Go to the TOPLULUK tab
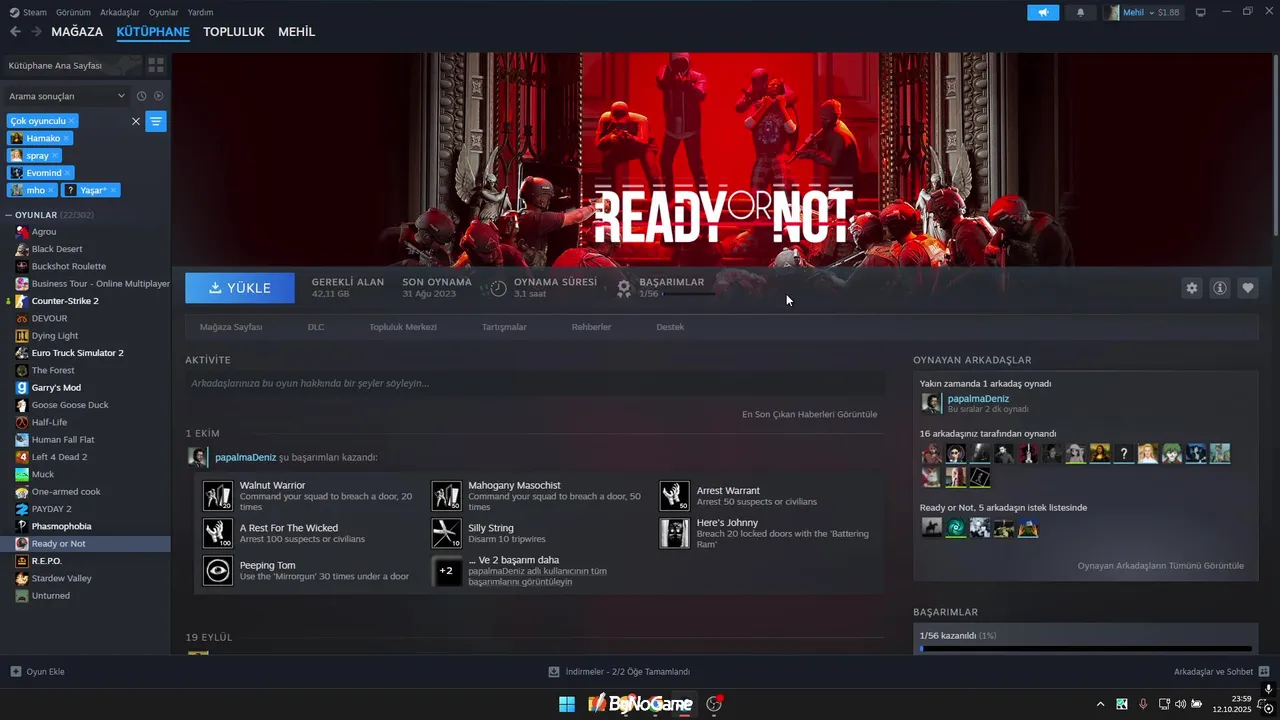The width and height of the screenshot is (1280, 720). click(x=234, y=32)
